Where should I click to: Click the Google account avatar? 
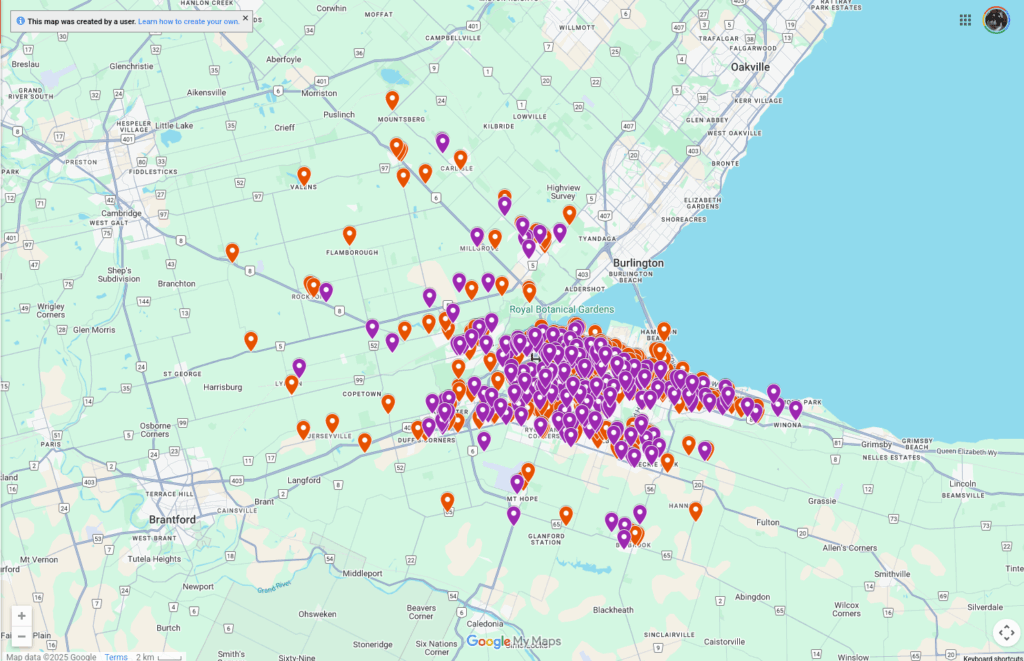[x=996, y=19]
